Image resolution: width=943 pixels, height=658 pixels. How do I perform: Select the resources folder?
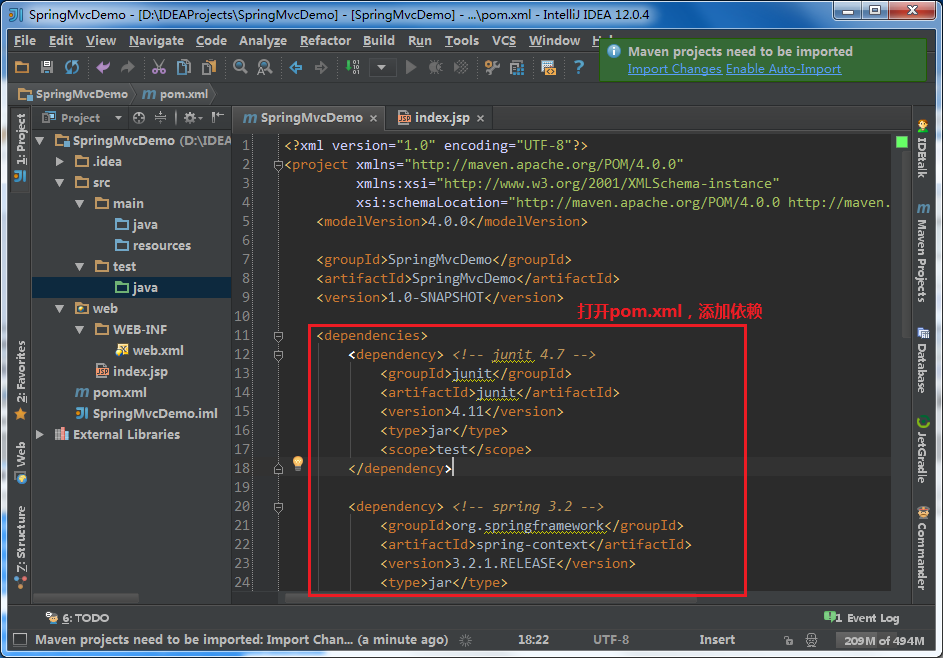153,245
